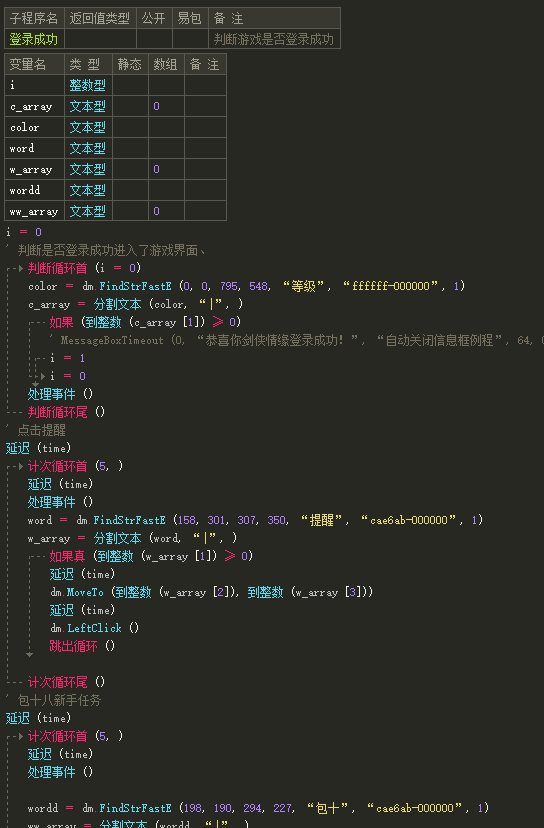544x828 pixels.
Task: Click the 如果 (到整数 (c_array [1]) statement
Action: 145,322
